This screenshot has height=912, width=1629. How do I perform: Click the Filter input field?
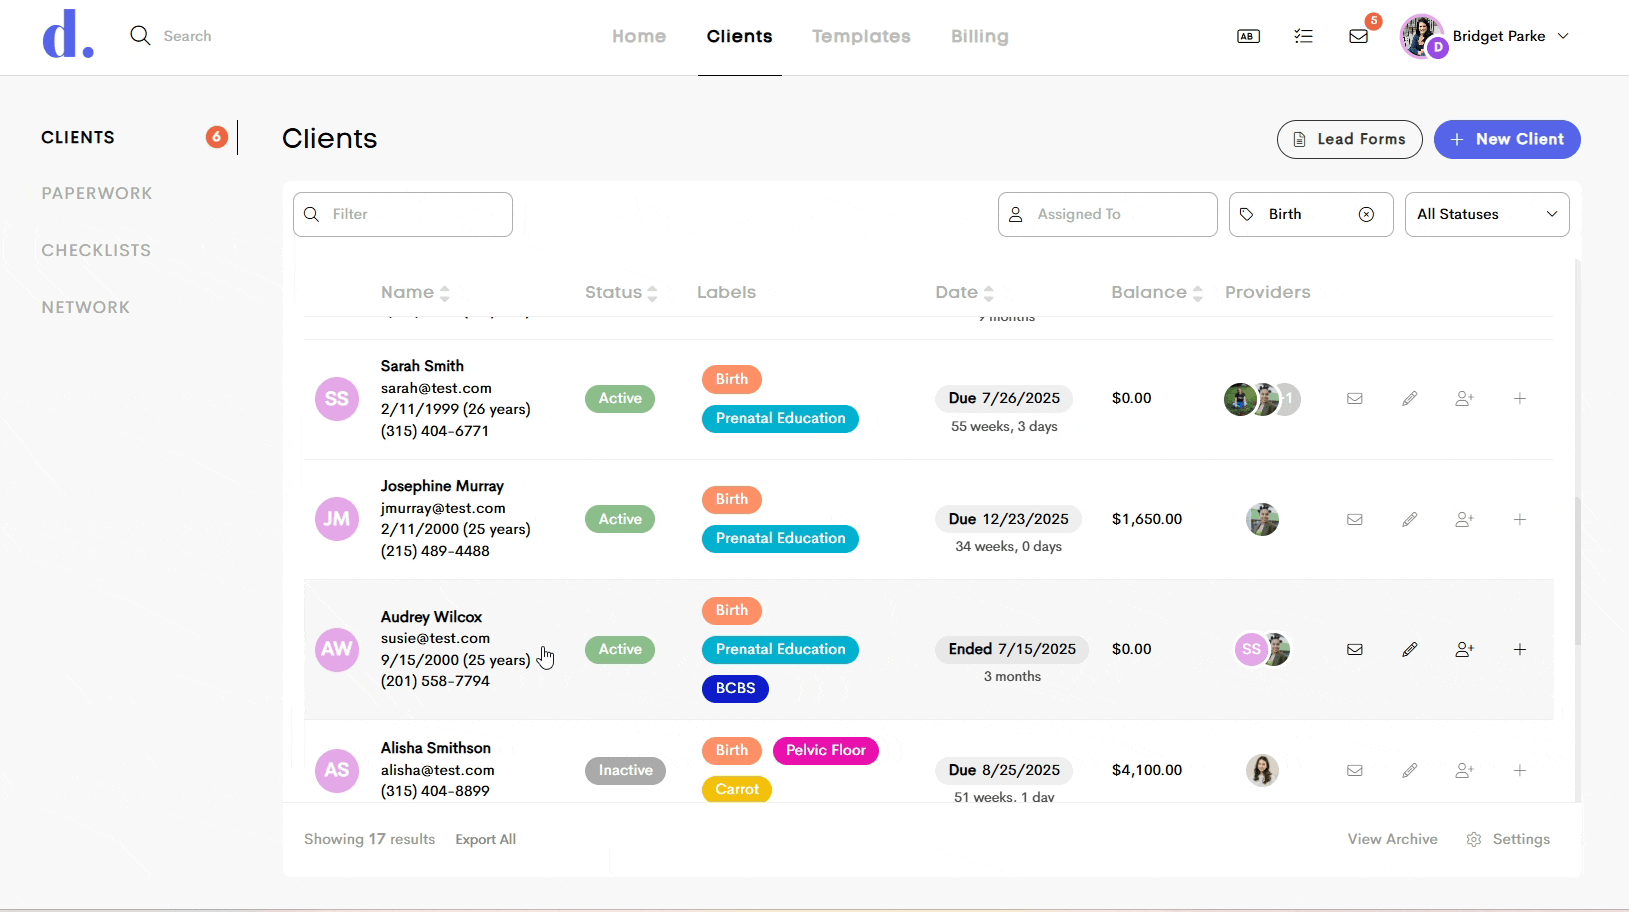(403, 214)
